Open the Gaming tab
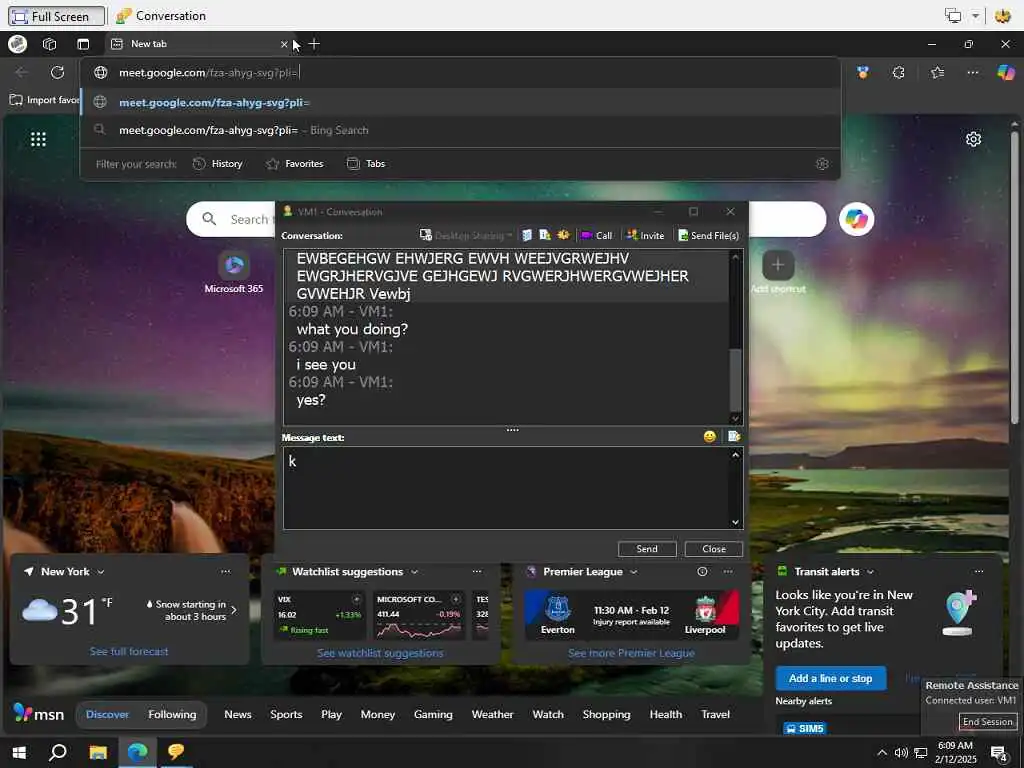Image resolution: width=1024 pixels, height=768 pixels. [x=433, y=714]
